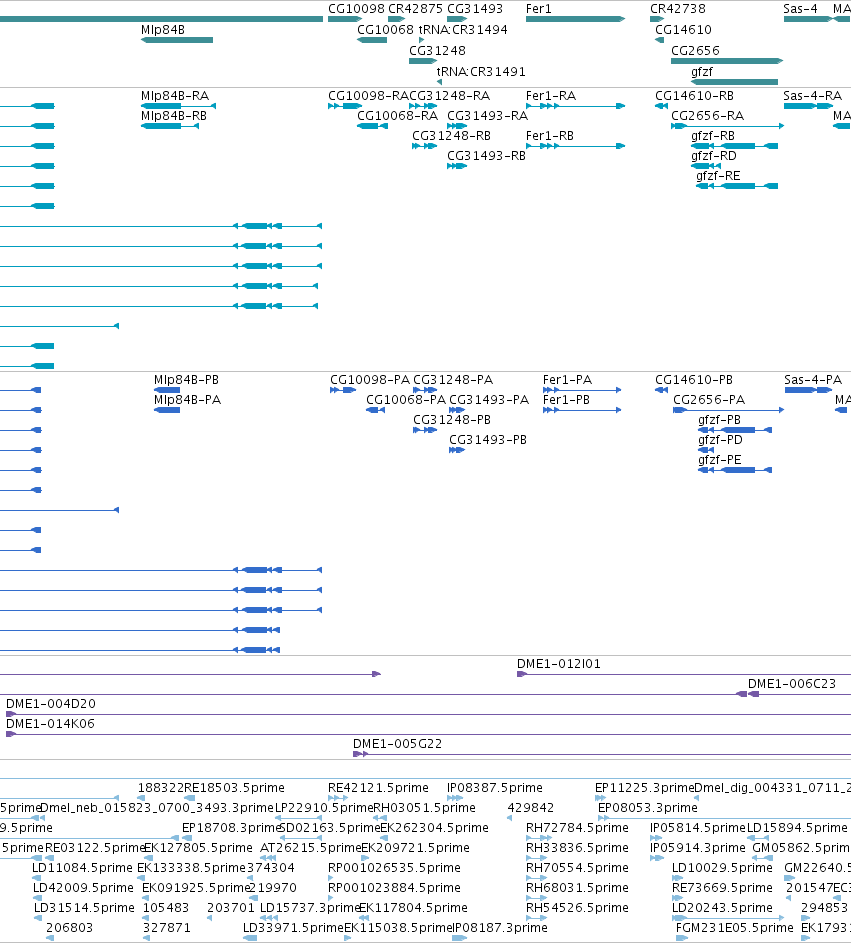
Task: Click the CR42738 gene label
Action: [678, 8]
